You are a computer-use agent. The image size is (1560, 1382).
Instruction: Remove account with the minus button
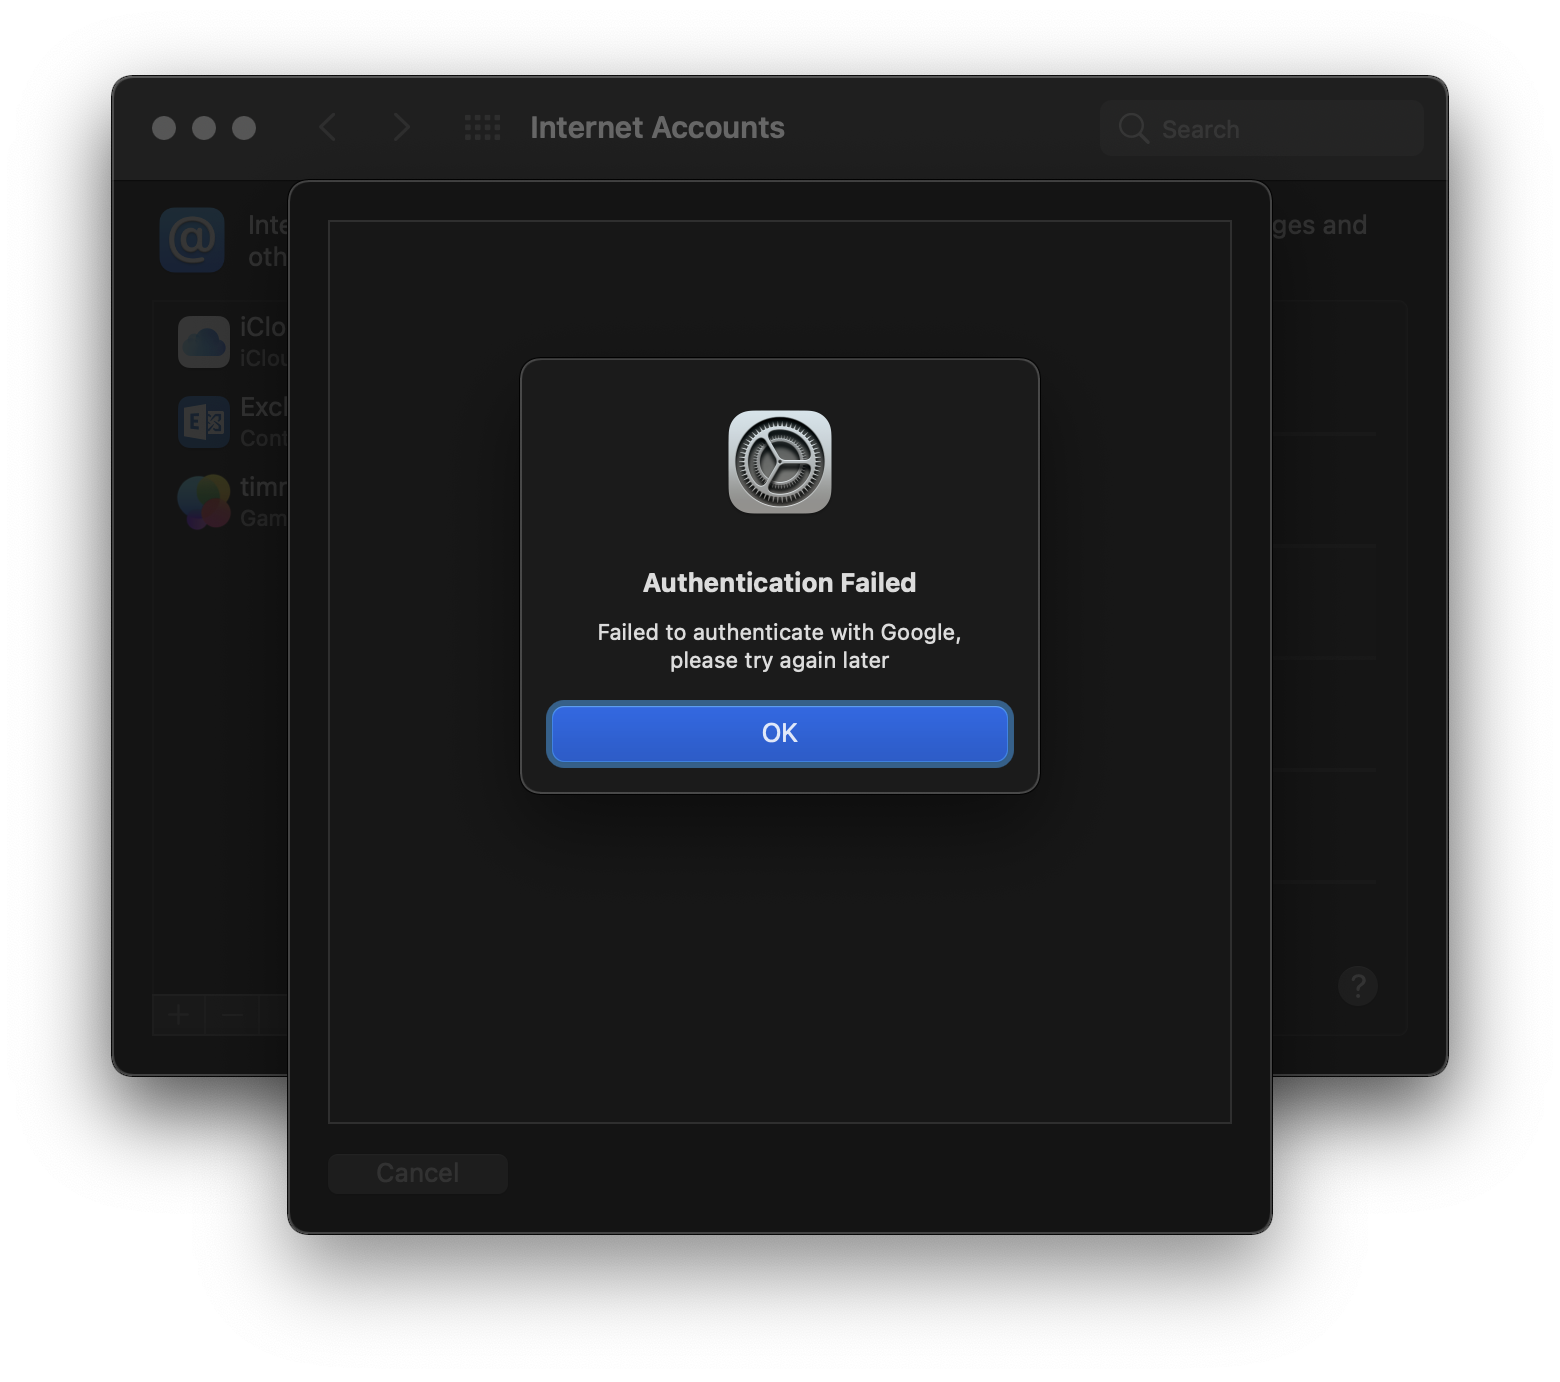(x=232, y=1015)
